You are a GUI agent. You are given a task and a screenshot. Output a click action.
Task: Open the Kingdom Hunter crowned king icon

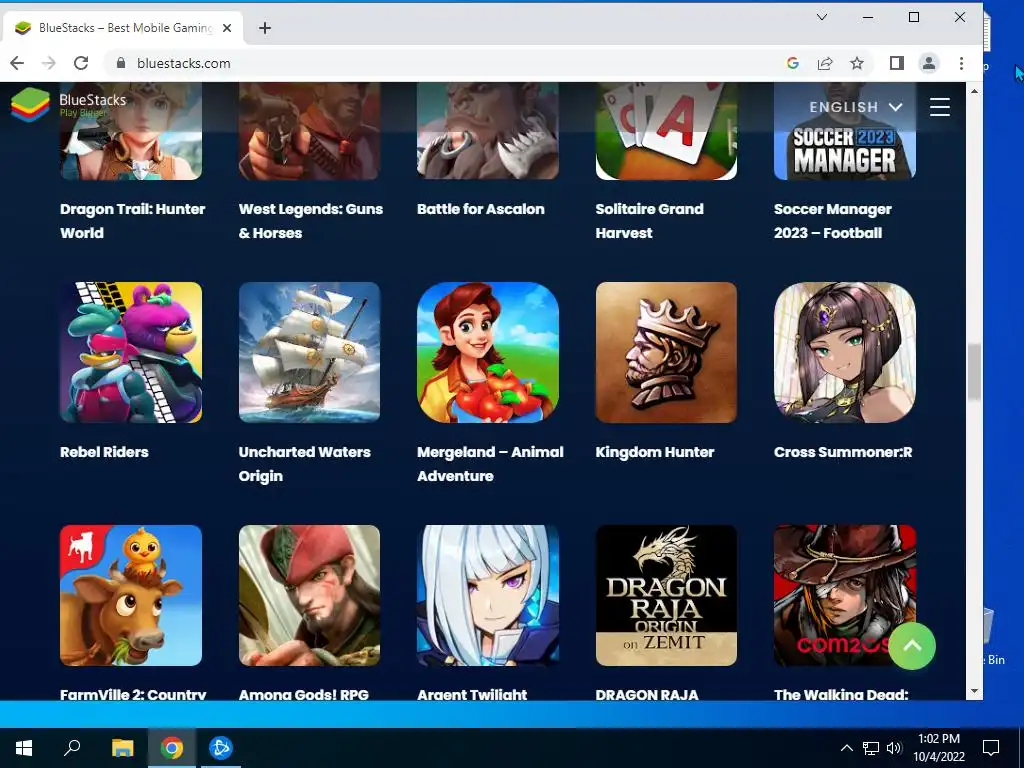666,353
